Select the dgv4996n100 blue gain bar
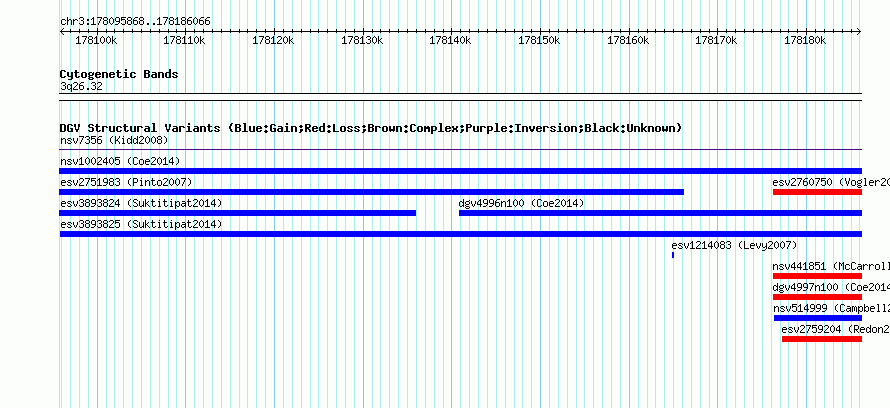890x408 pixels. (x=660, y=213)
